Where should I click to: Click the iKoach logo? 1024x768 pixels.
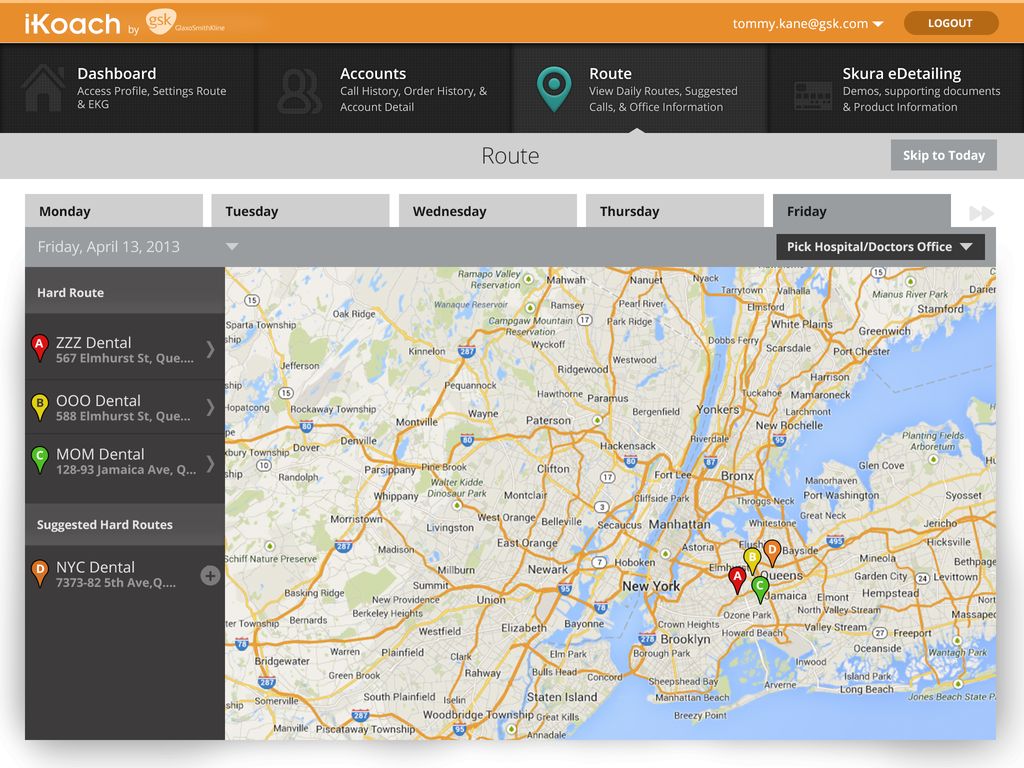click(x=72, y=24)
